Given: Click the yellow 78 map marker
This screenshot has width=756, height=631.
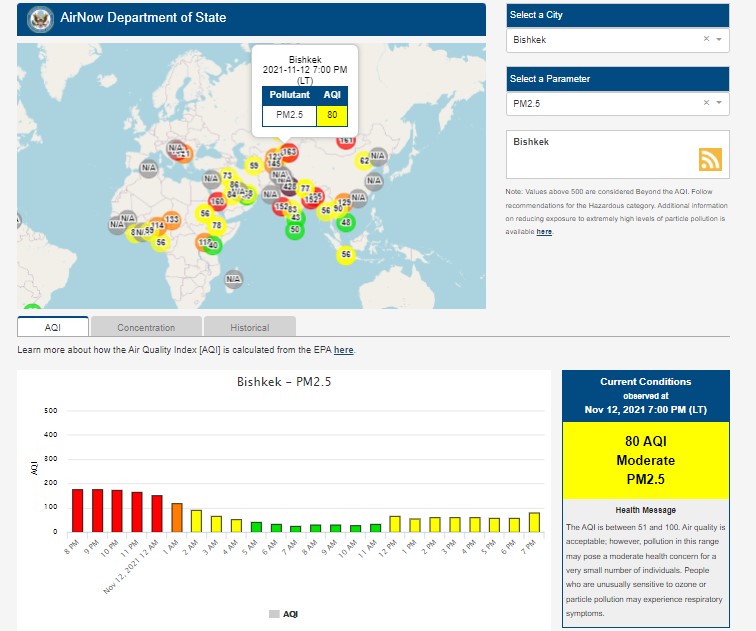Looking at the screenshot, I should coord(215,226).
